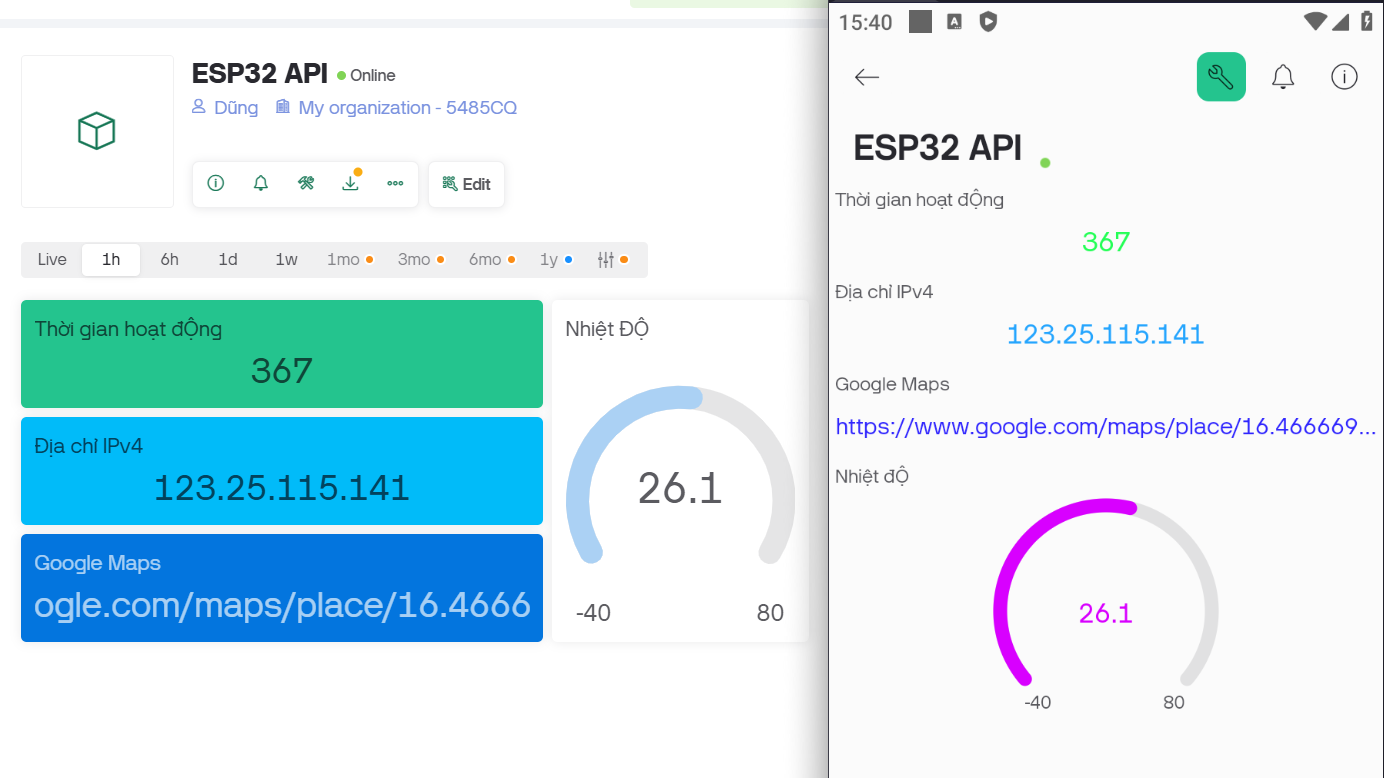
Task: Click the device info icon in web toolbar
Action: 215,183
